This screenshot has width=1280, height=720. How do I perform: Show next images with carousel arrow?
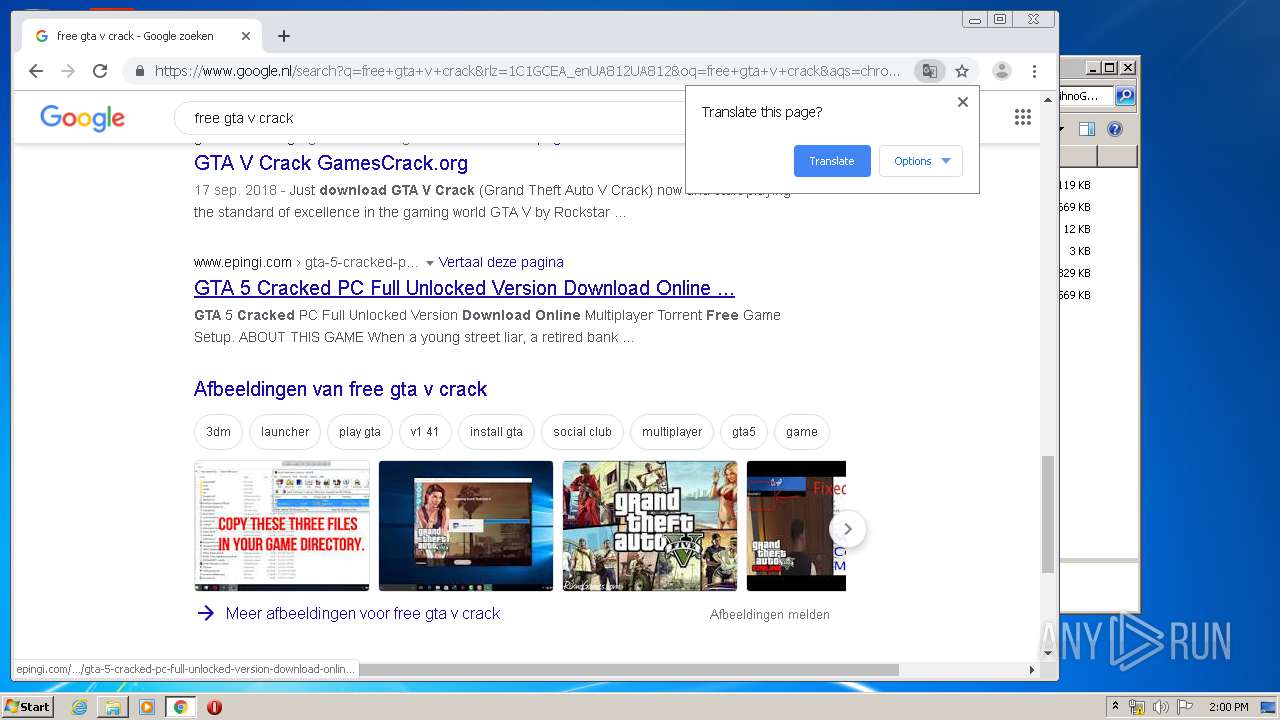pyautogui.click(x=848, y=529)
